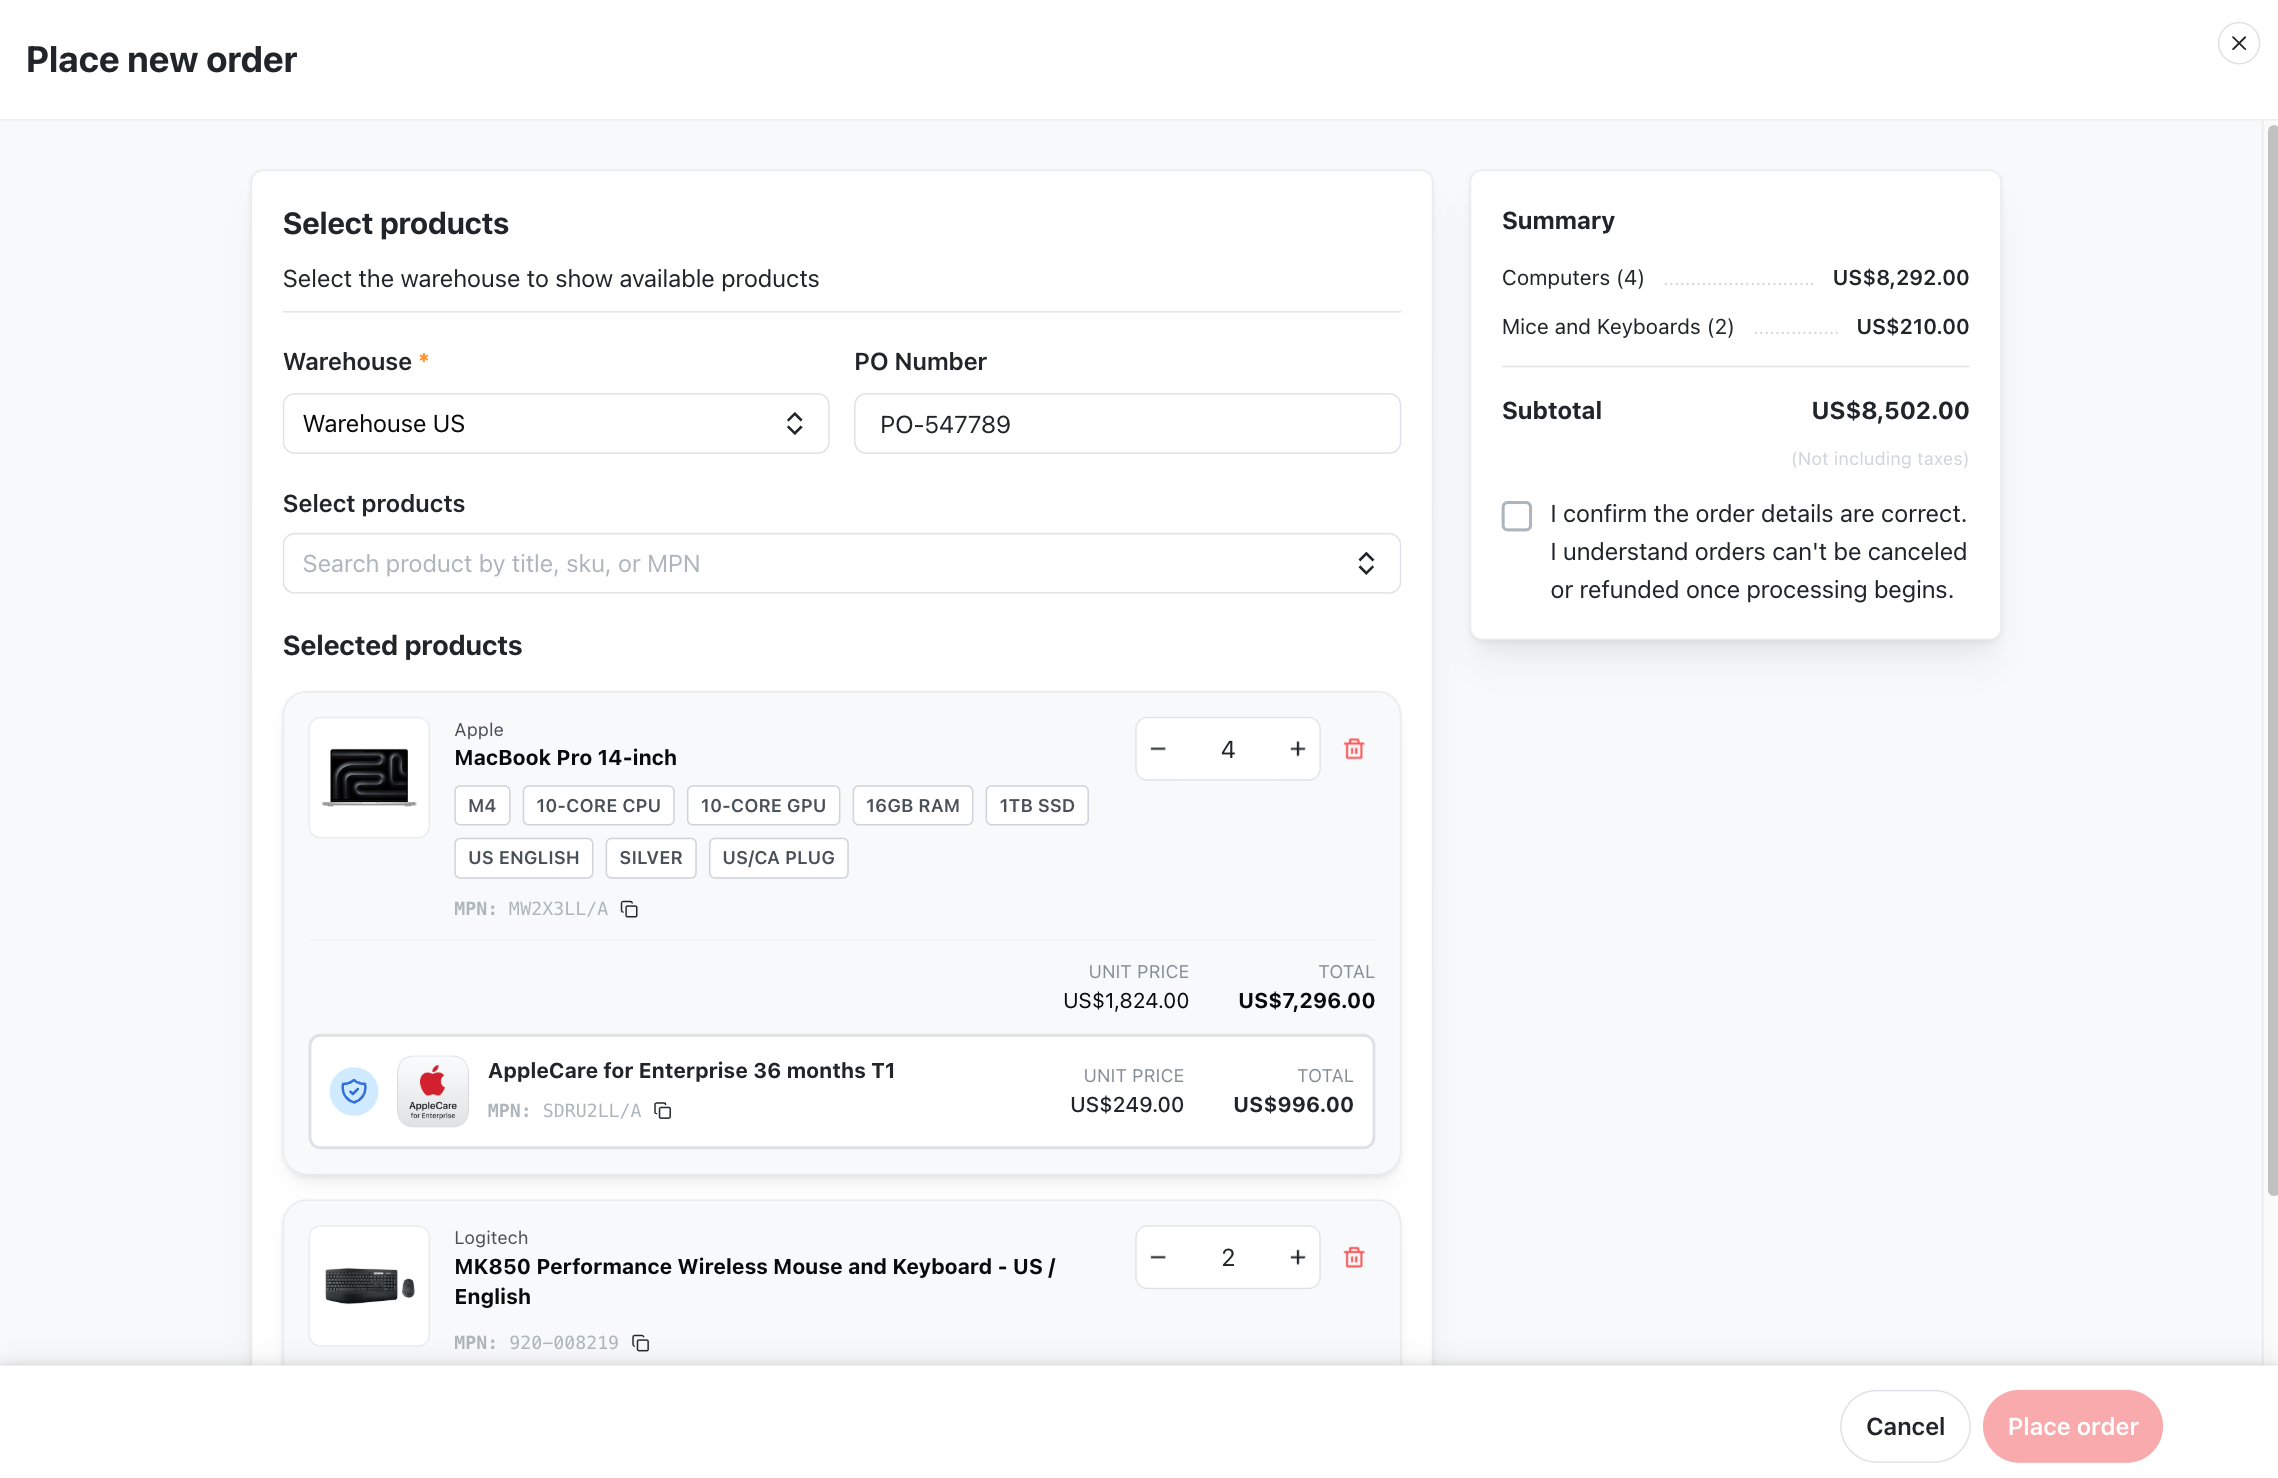
Task: Open the Warehouse US dropdown
Action: pyautogui.click(x=555, y=423)
